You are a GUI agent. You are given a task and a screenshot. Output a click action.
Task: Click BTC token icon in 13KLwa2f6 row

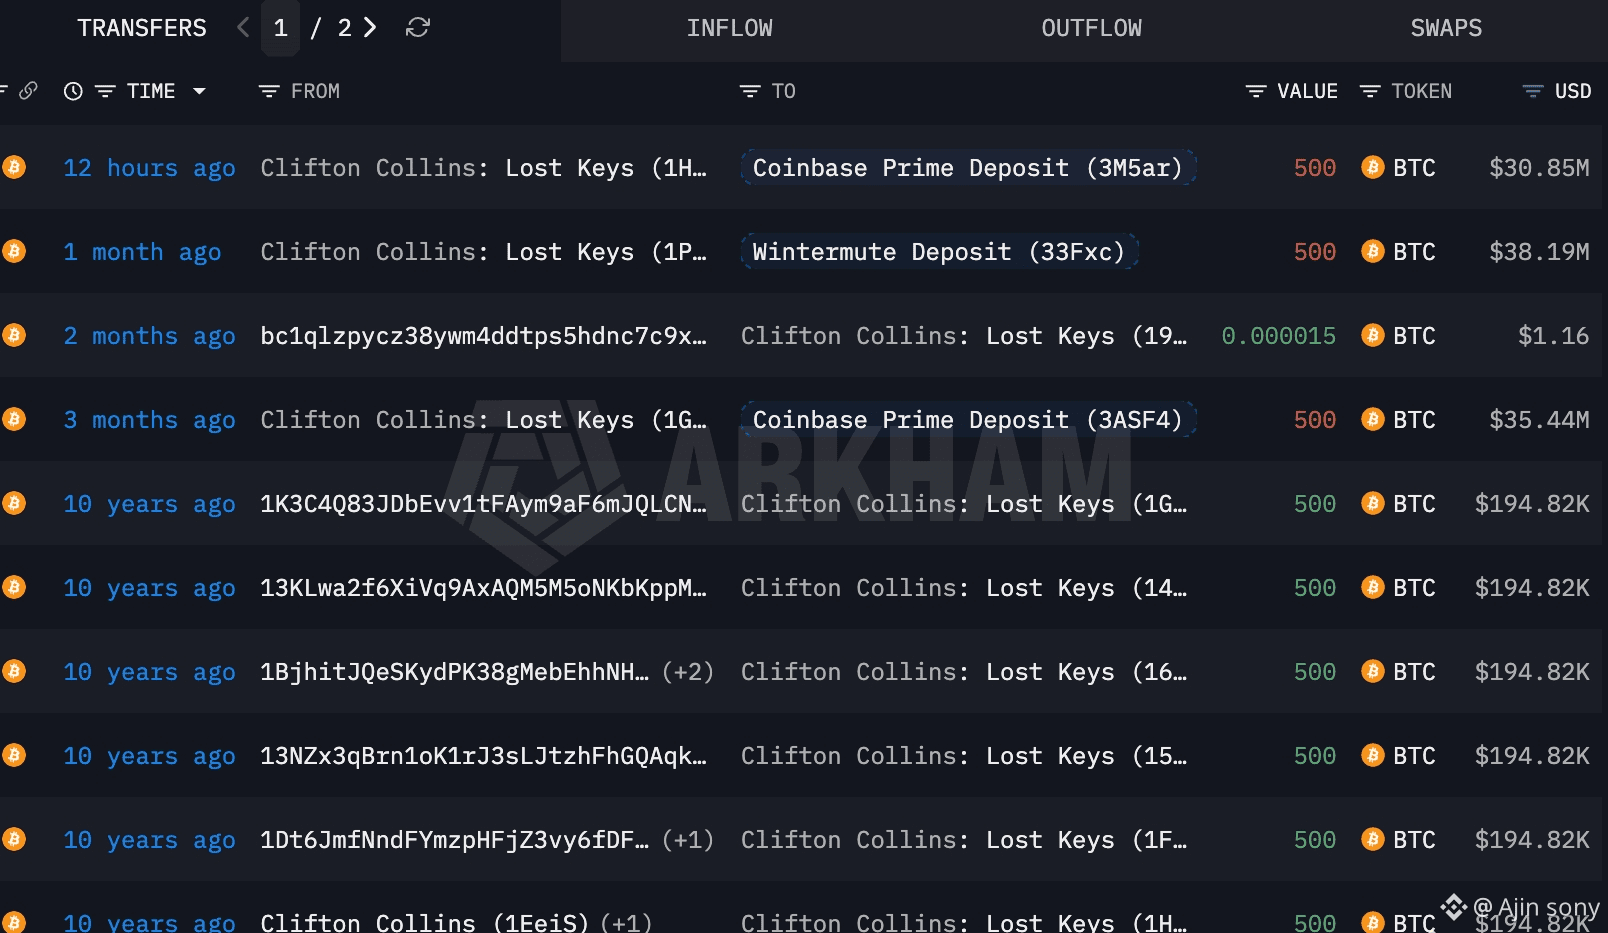1373,587
